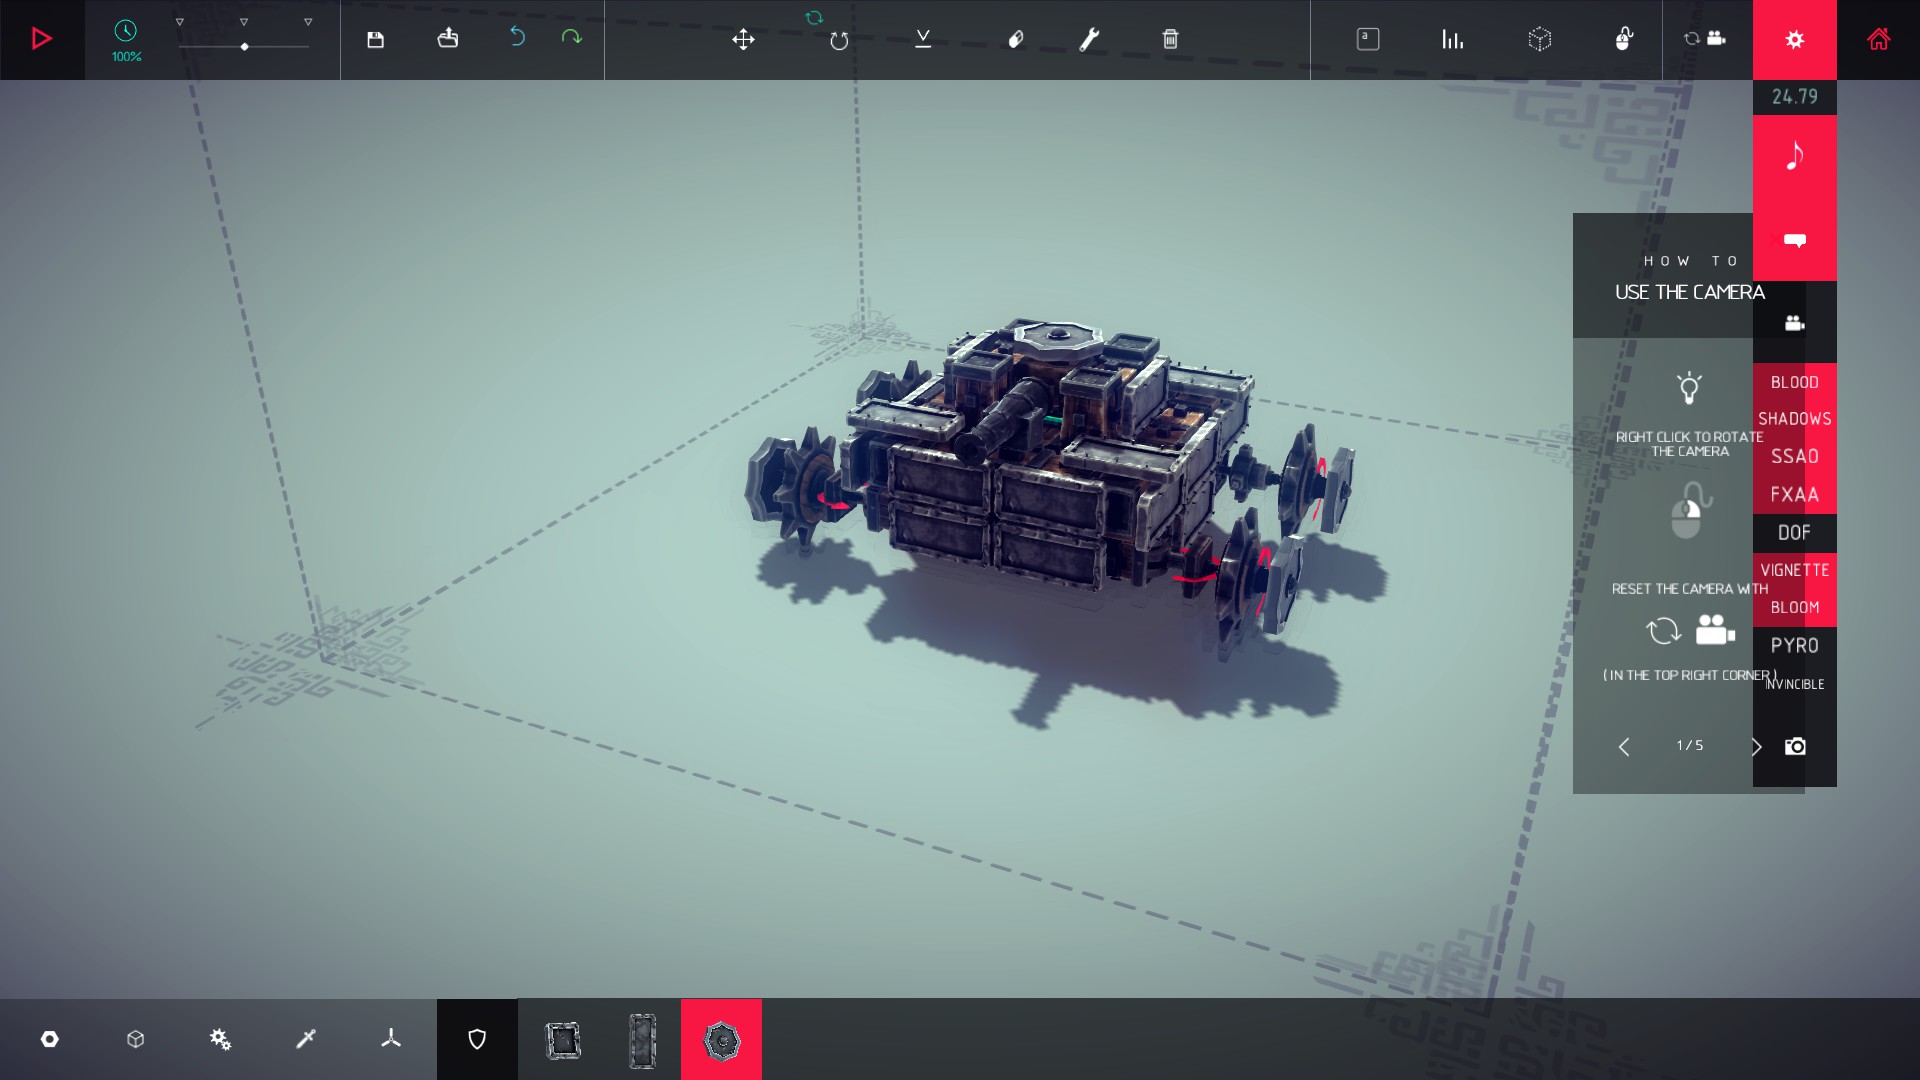Screen dimensions: 1920x1080
Task: Select the wrench key mapper tool
Action: 1089,39
